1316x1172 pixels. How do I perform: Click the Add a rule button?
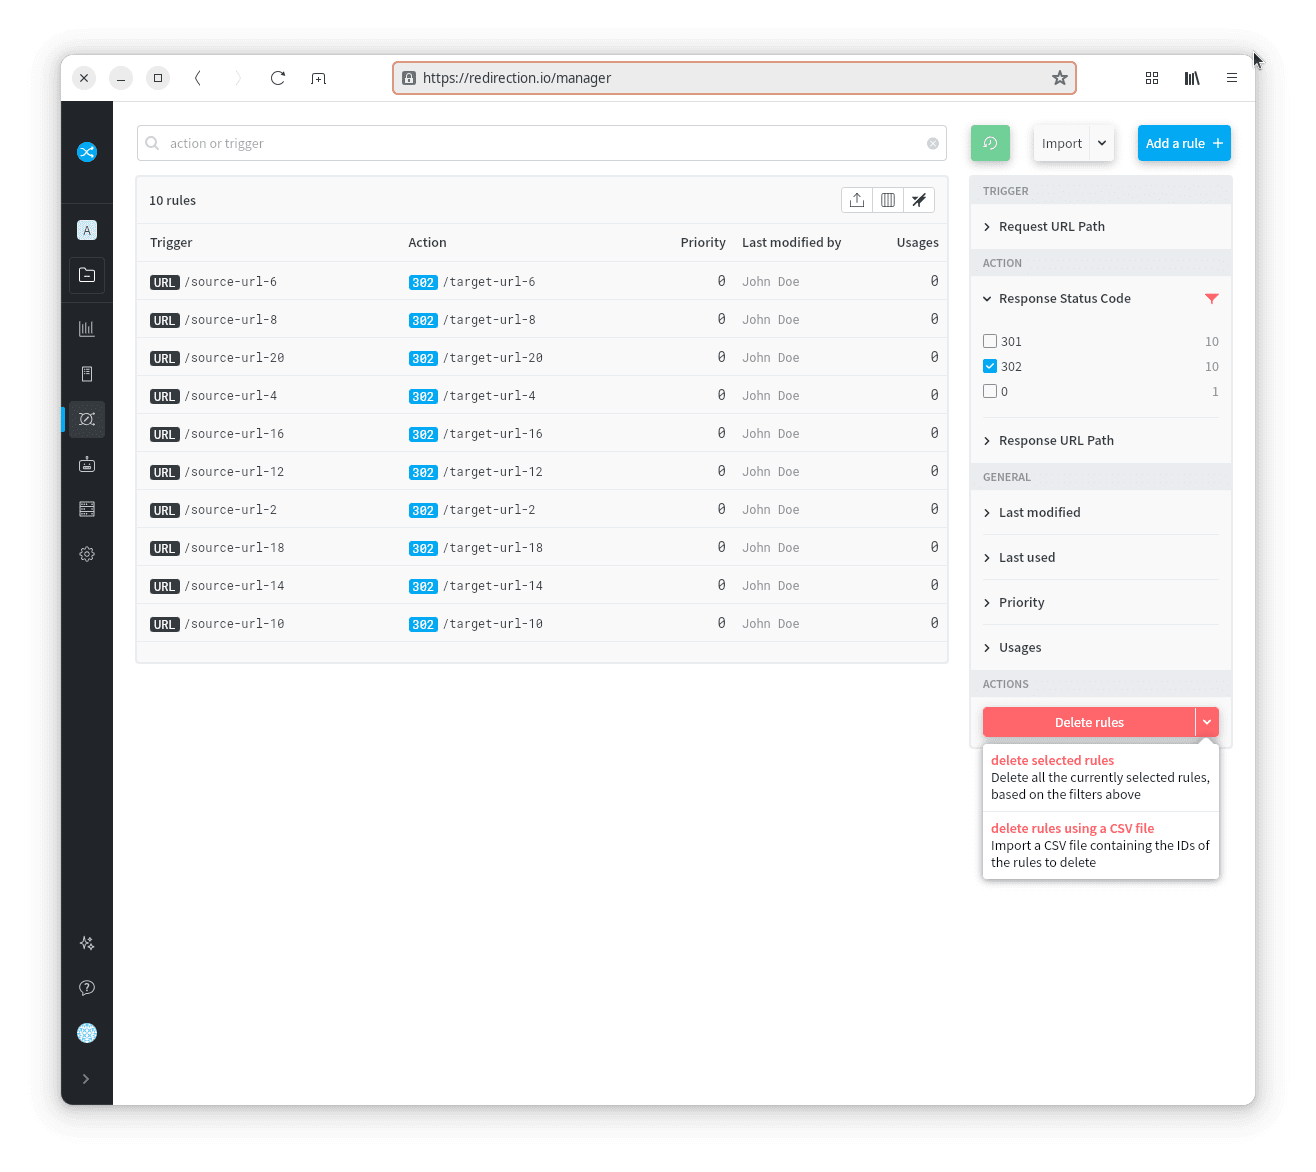[1184, 143]
